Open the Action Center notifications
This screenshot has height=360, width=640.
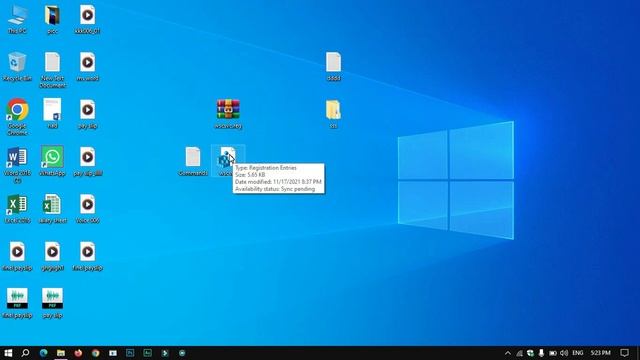[624, 353]
